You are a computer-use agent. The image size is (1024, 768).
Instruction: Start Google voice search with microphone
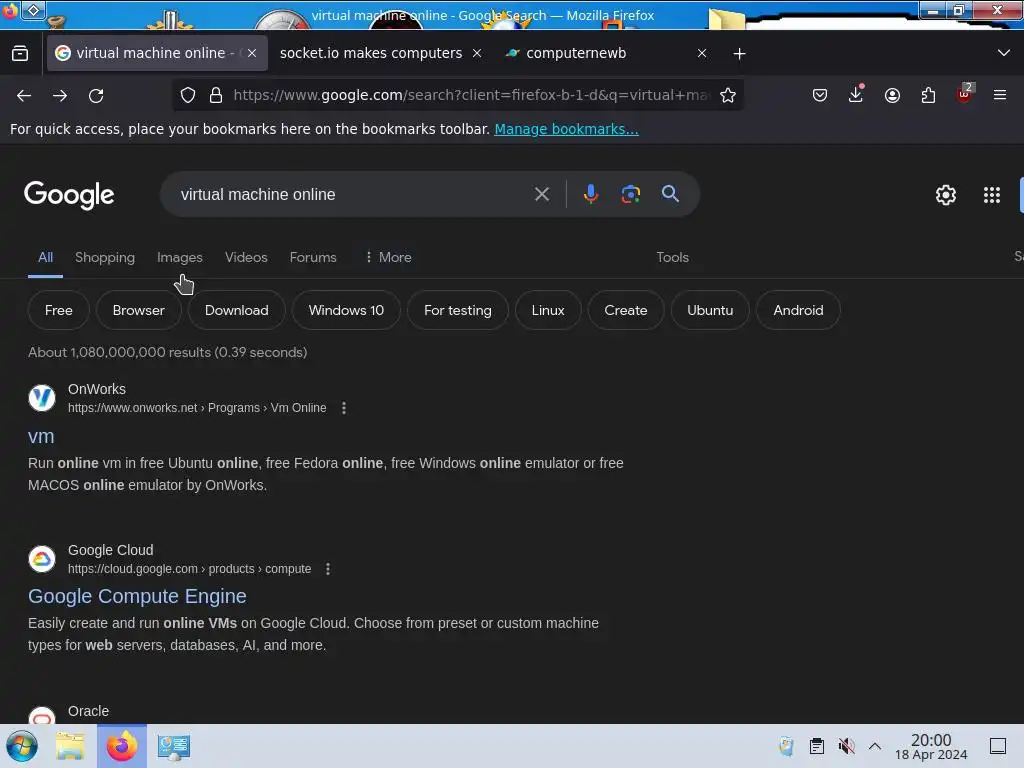(590, 194)
